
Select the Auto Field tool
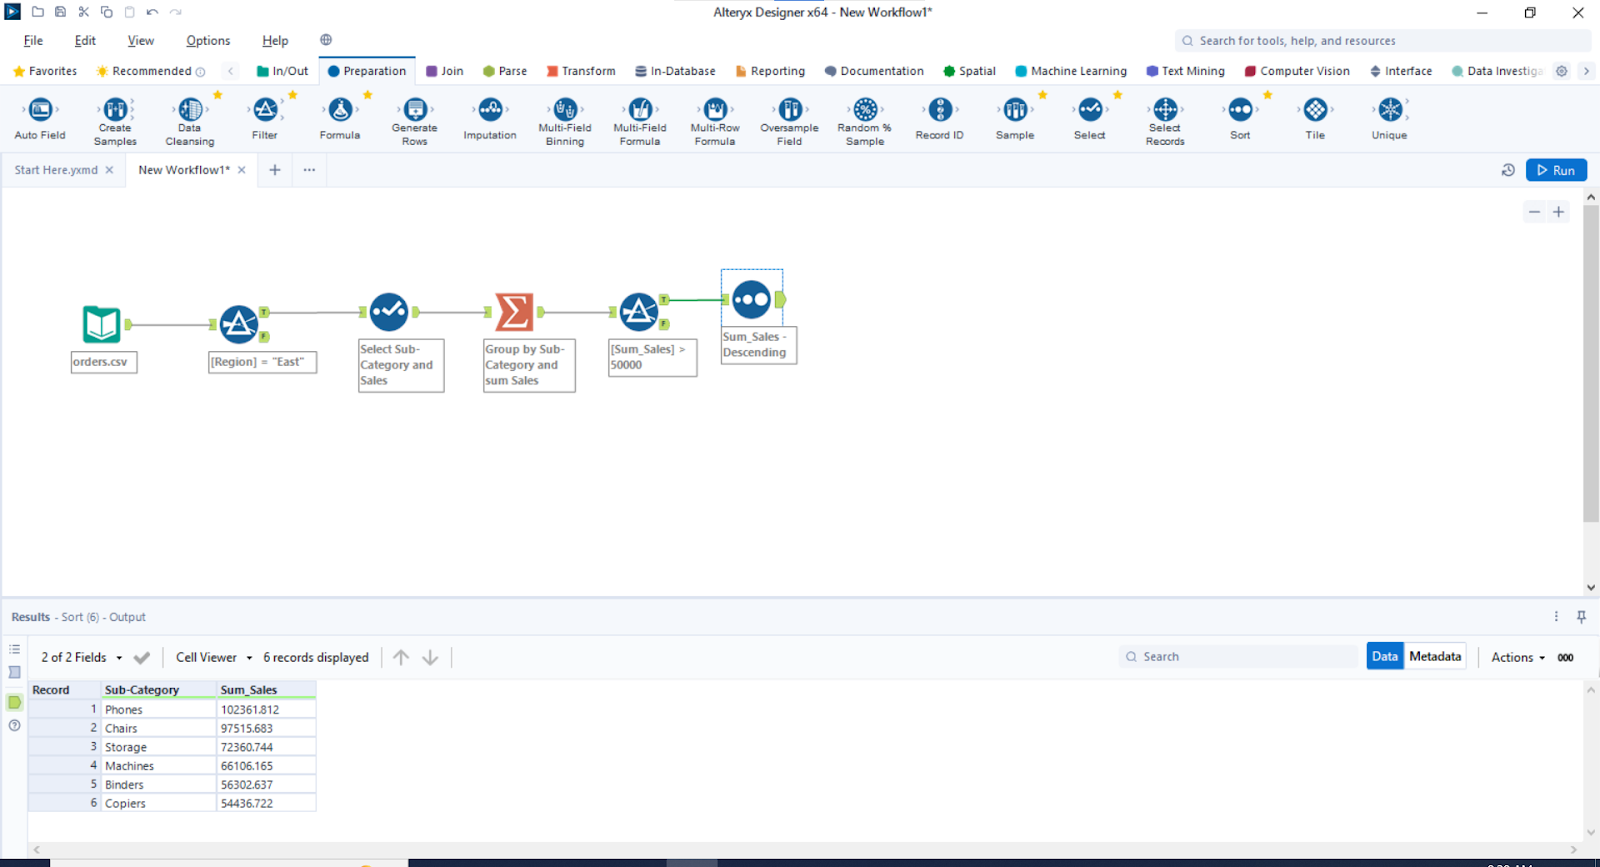tap(40, 119)
